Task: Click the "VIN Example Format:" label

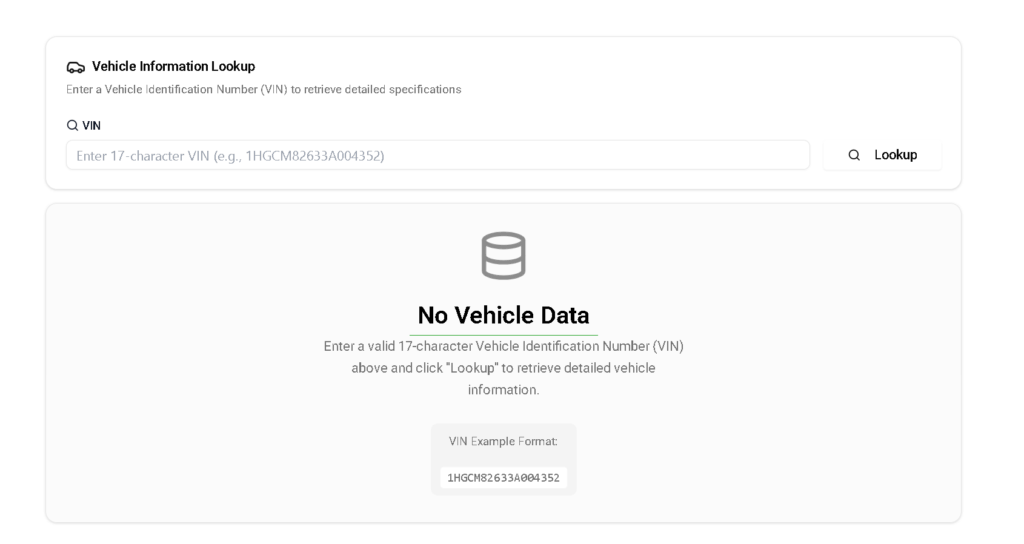Action: pos(503,441)
